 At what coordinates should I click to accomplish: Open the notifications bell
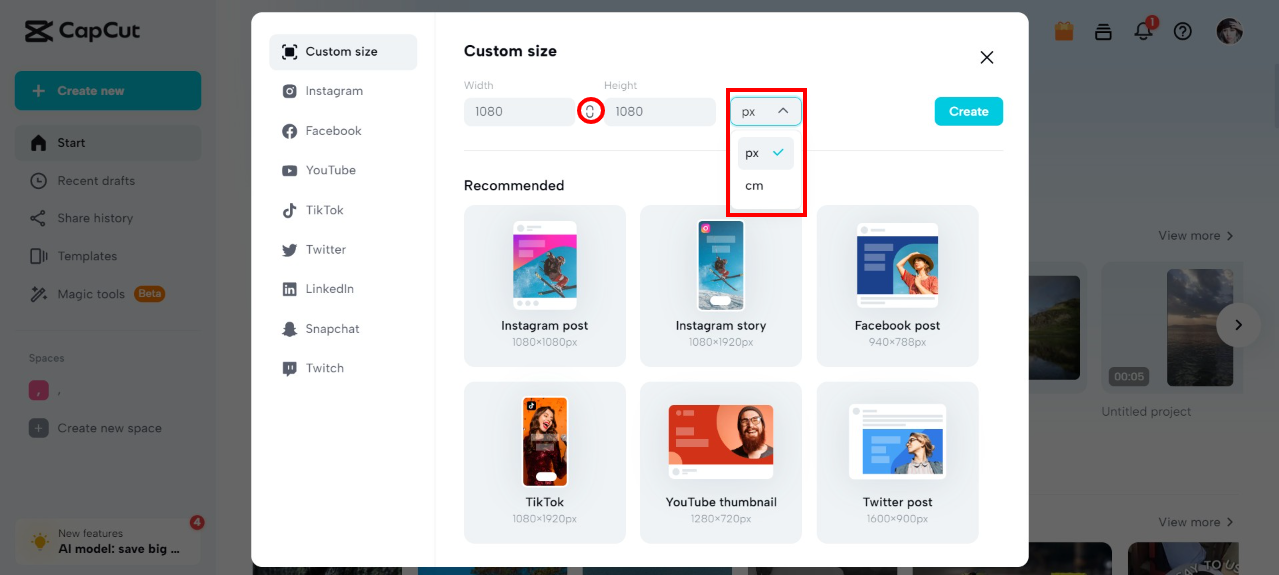pos(1144,31)
